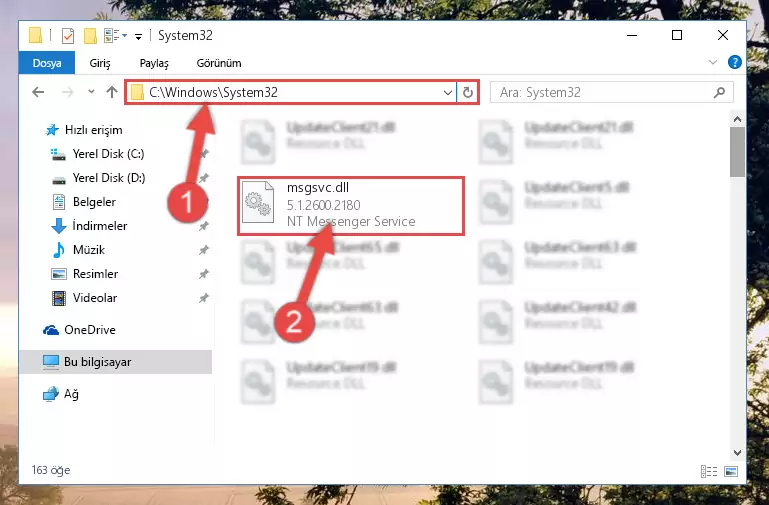This screenshot has width=769, height=505.
Task: Switch to large icons view in status bar
Action: 731,472
